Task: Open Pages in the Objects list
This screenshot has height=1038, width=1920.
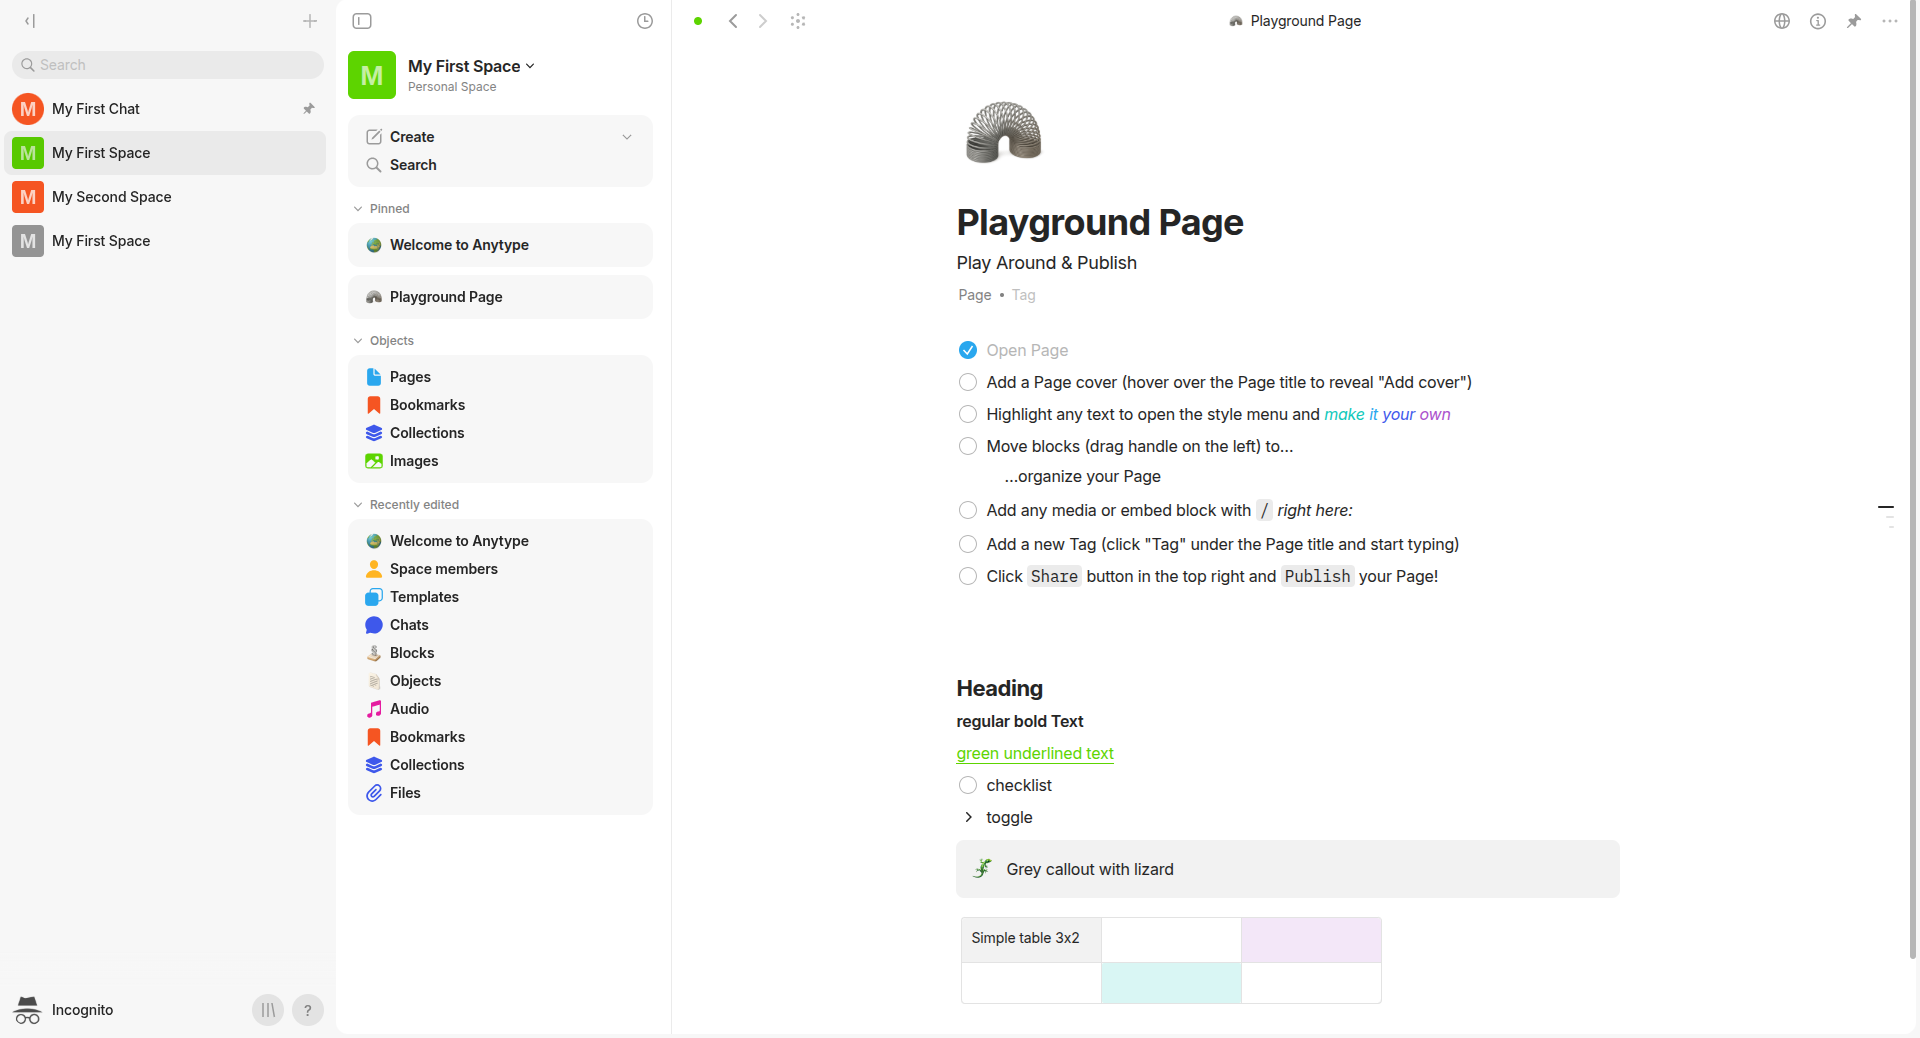Action: click(410, 377)
